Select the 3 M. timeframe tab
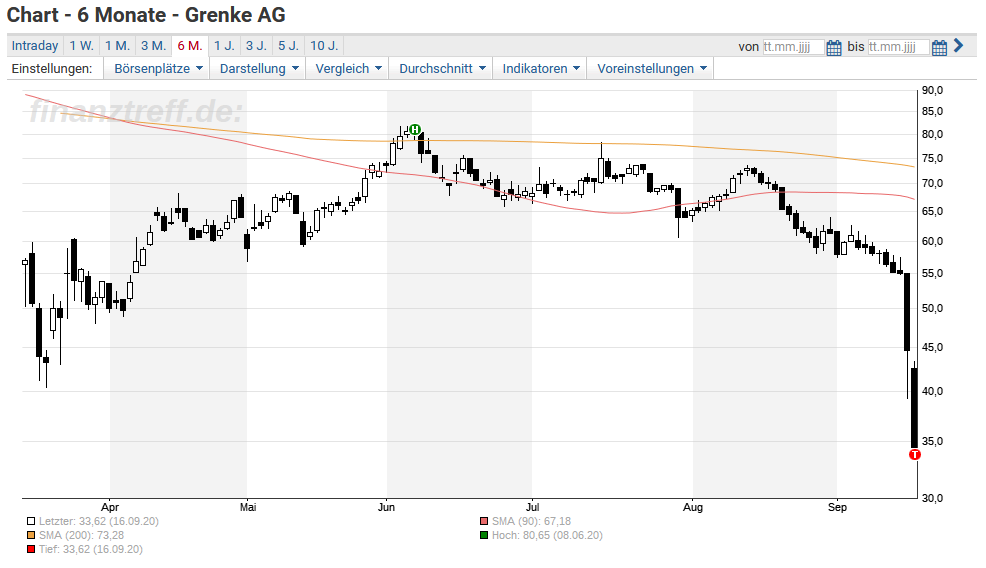 pyautogui.click(x=153, y=46)
